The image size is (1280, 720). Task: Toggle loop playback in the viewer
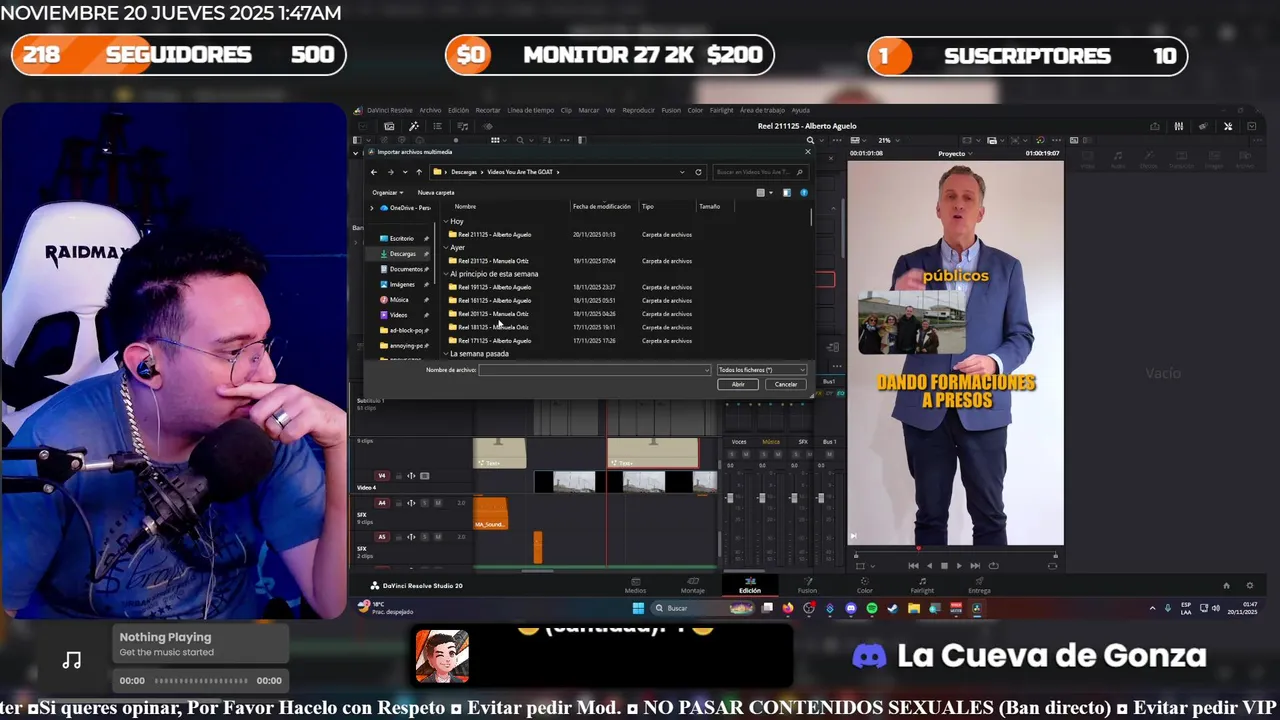click(x=993, y=566)
